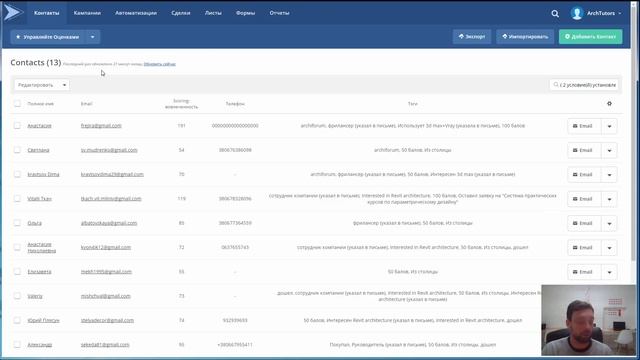Check the box for Vitalii Ткач

click(x=17, y=198)
